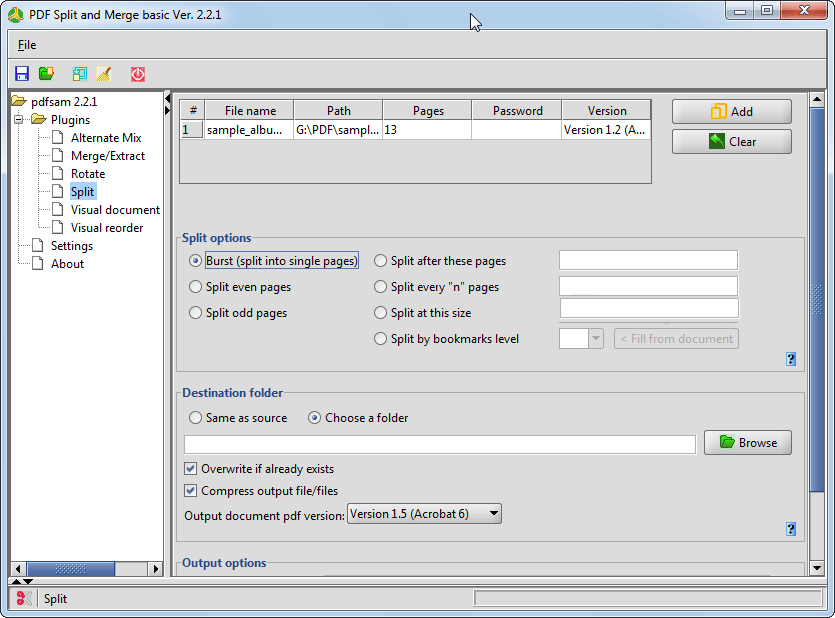Open the File menu
Image resolution: width=835 pixels, height=618 pixels.
[27, 45]
